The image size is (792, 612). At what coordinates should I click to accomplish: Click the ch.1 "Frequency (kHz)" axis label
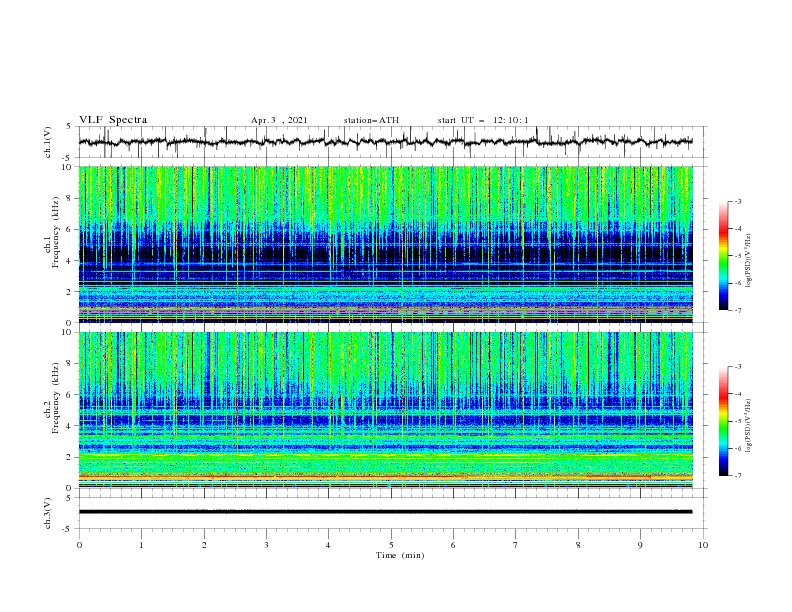(x=55, y=230)
